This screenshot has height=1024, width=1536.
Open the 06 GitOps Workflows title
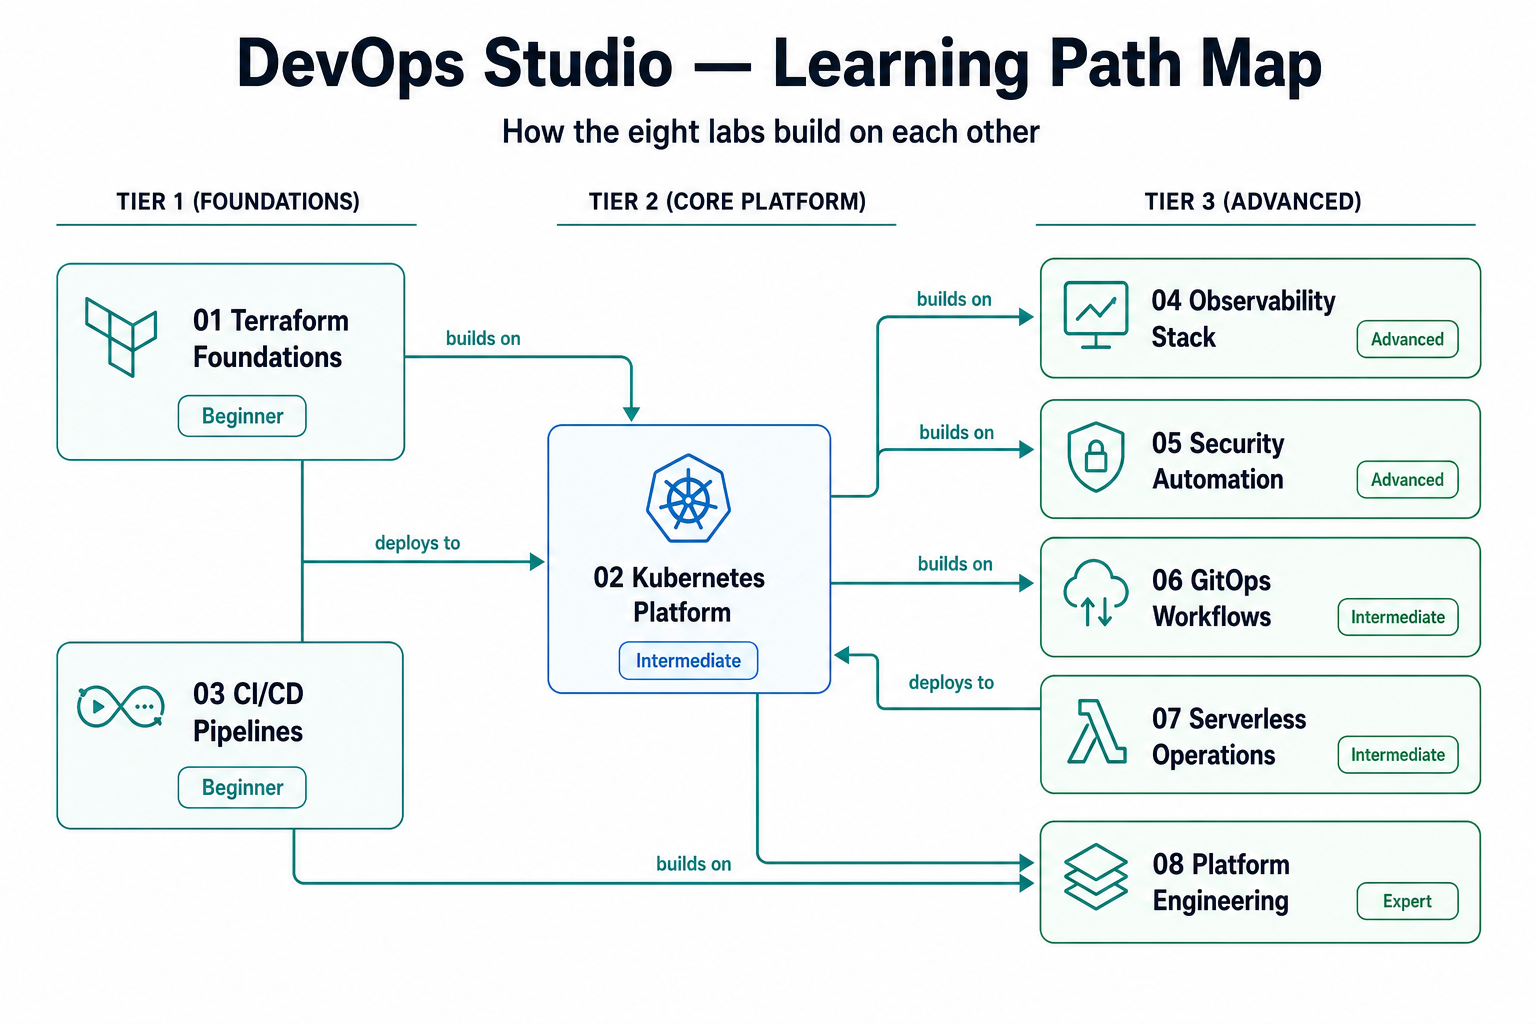[x=1212, y=598]
